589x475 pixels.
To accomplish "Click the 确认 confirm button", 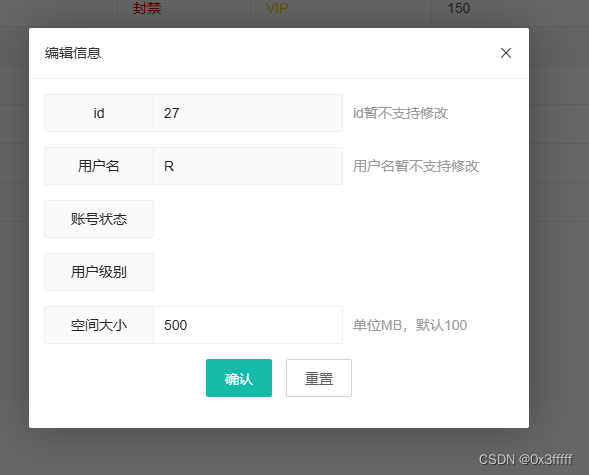I will (239, 378).
